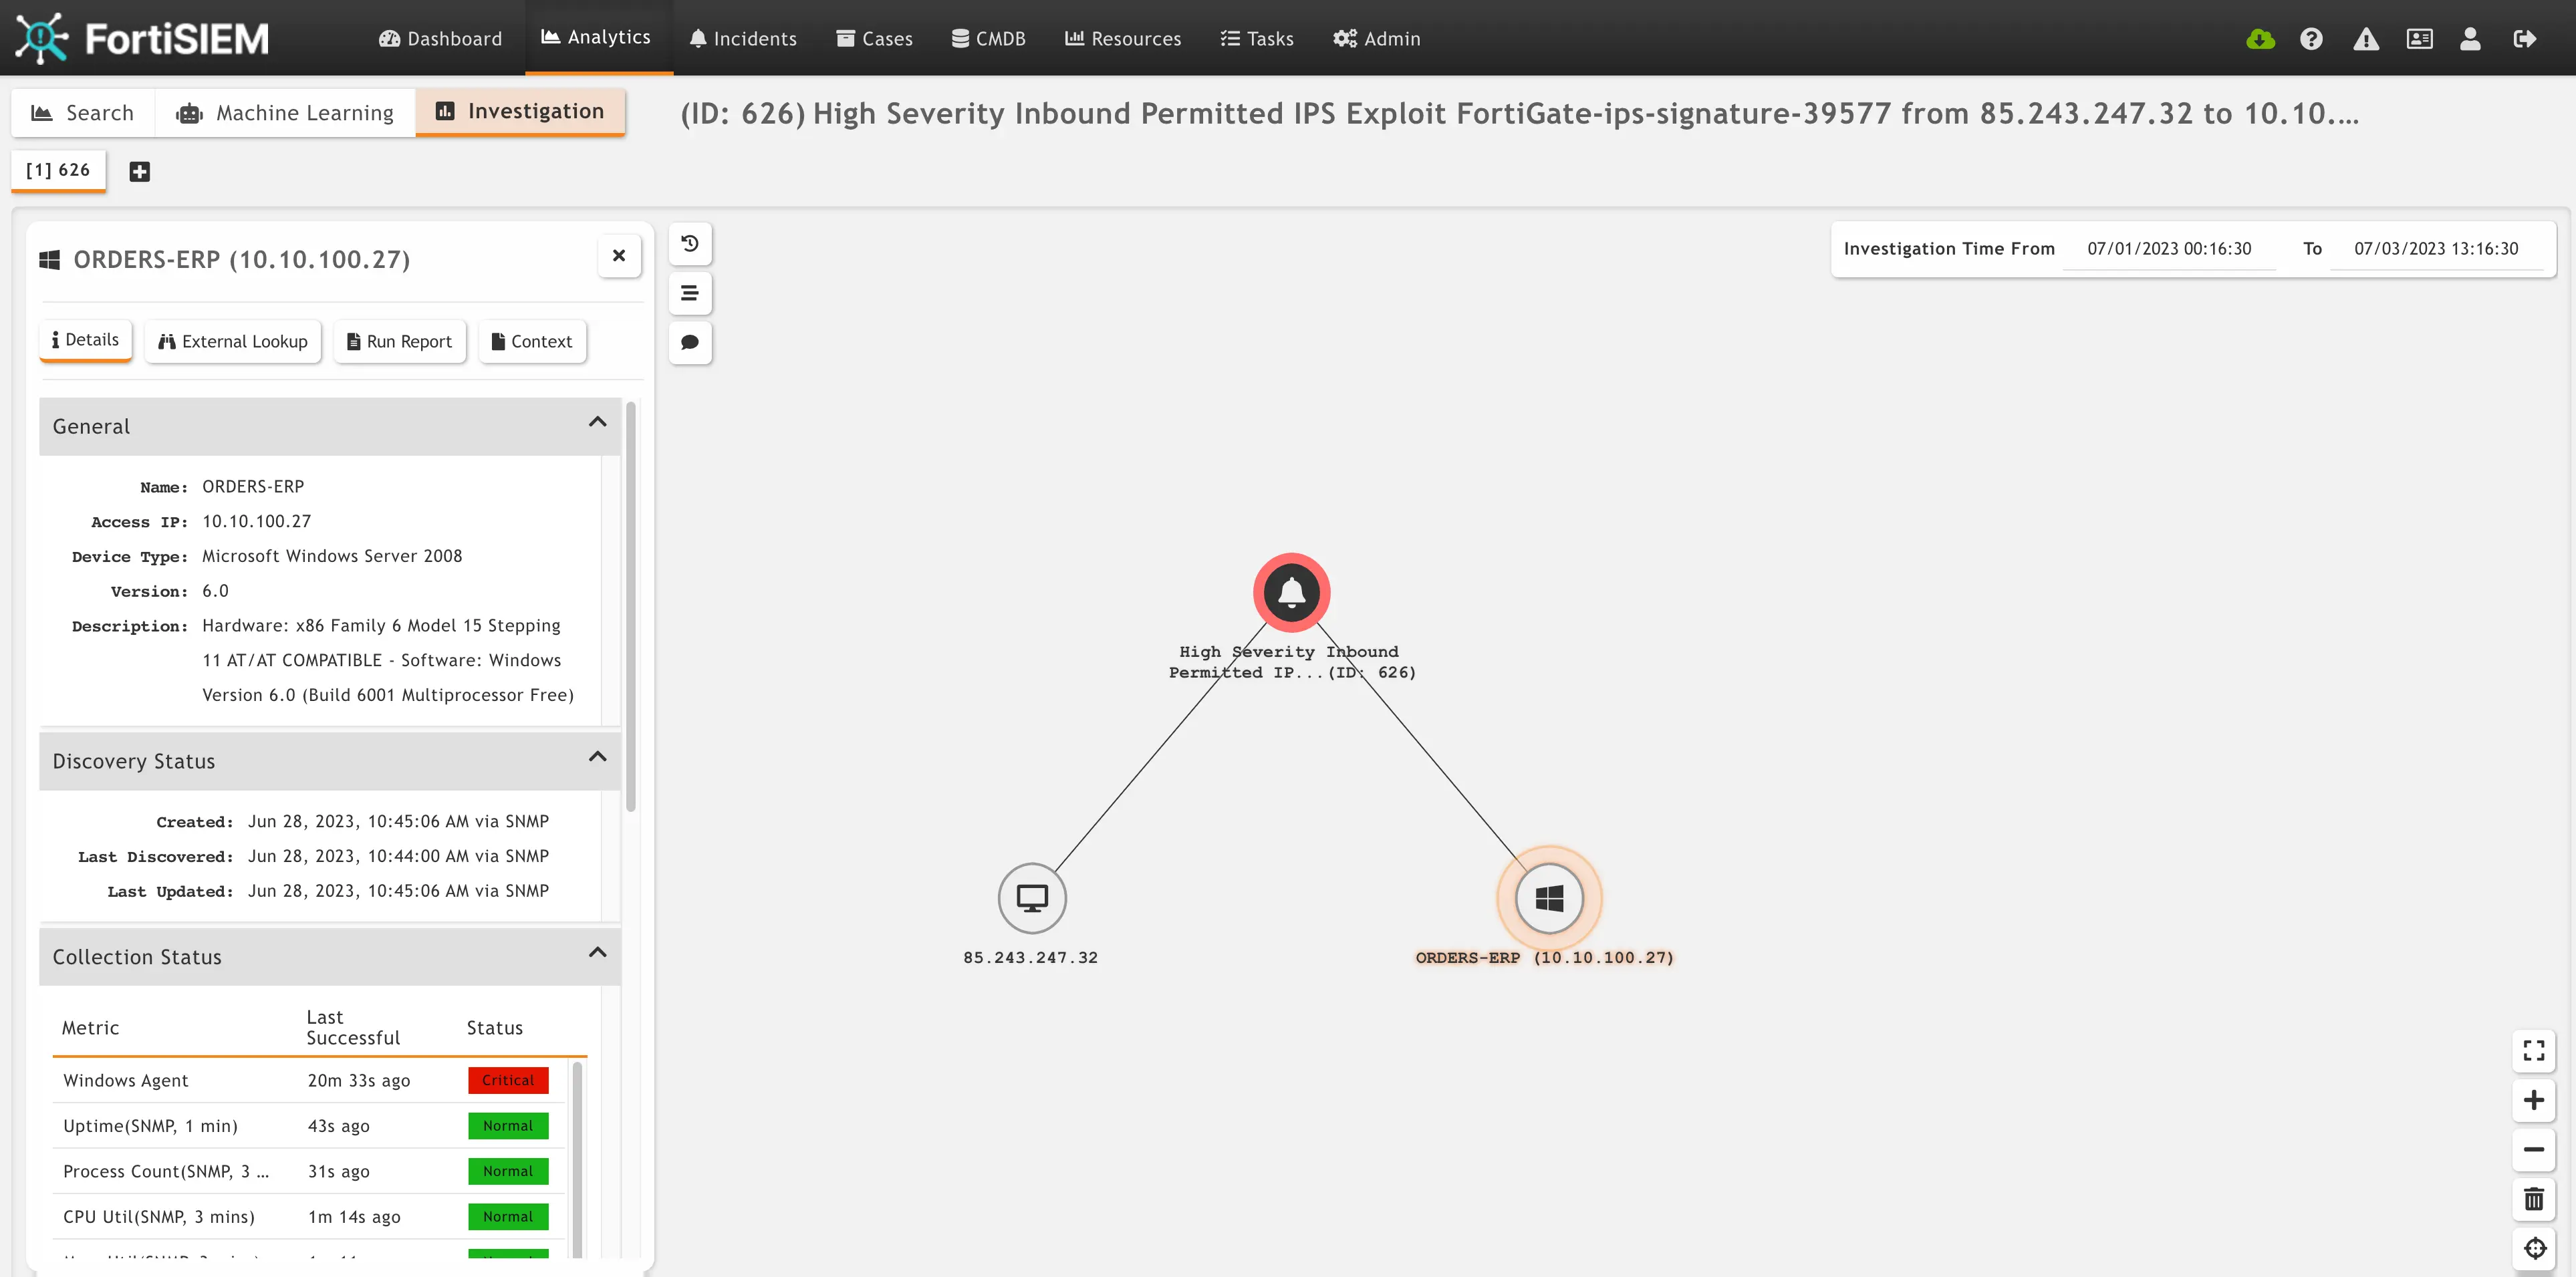Open the CMDB menu
The width and height of the screenshot is (2576, 1277).
(x=988, y=38)
